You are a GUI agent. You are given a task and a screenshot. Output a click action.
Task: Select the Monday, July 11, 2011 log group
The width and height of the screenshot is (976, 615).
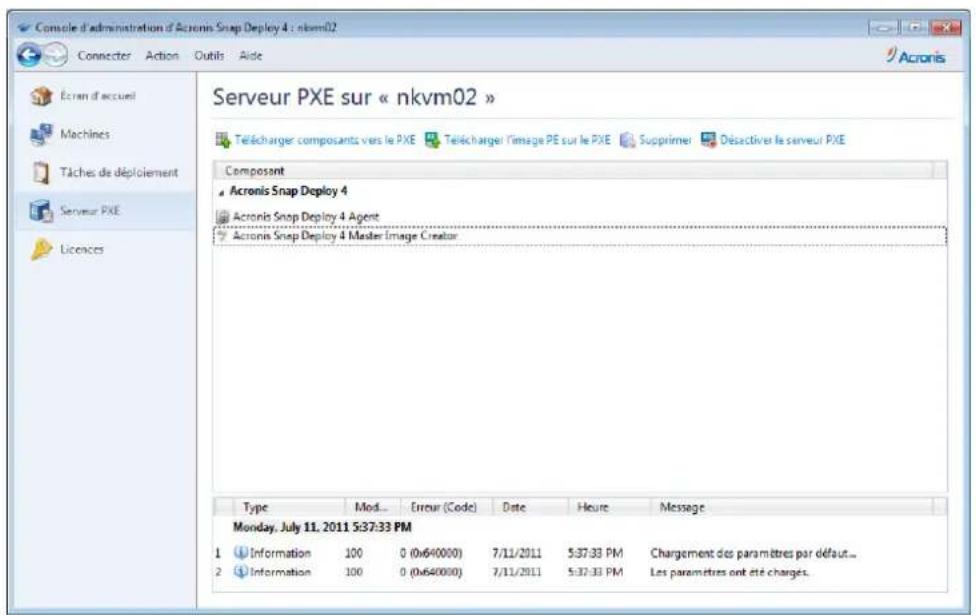(322, 527)
